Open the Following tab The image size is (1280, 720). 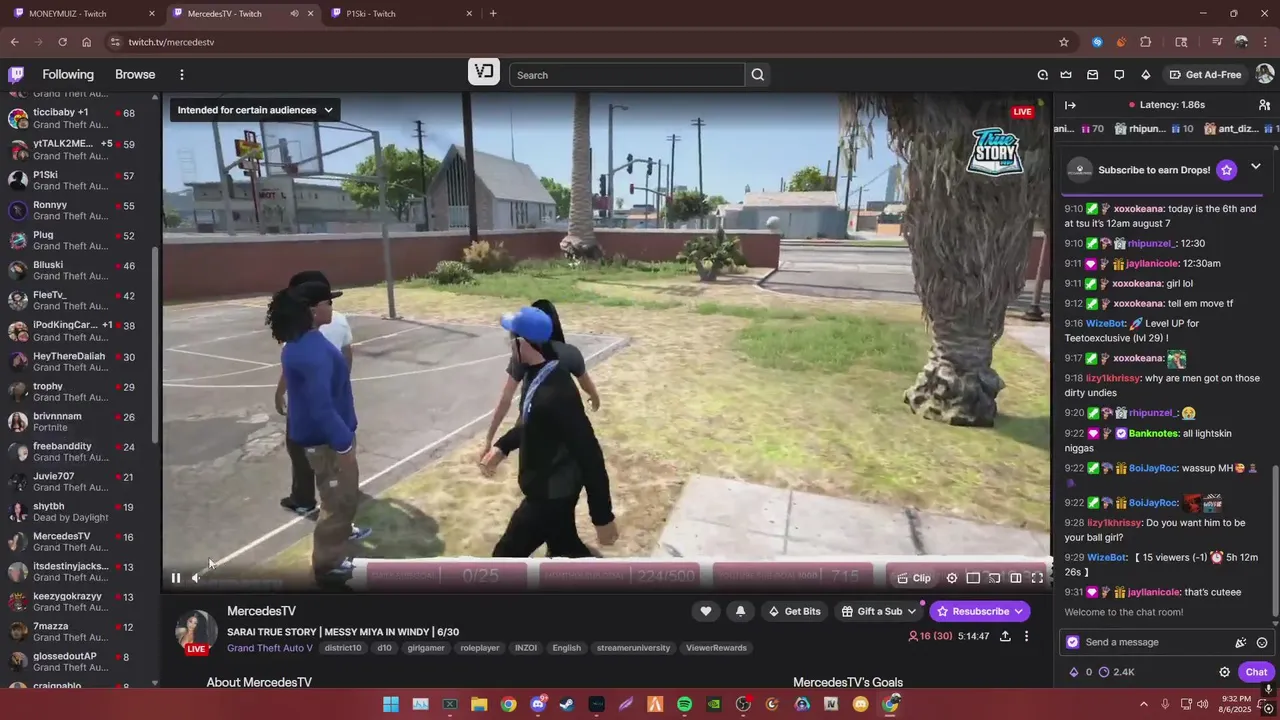tap(68, 75)
